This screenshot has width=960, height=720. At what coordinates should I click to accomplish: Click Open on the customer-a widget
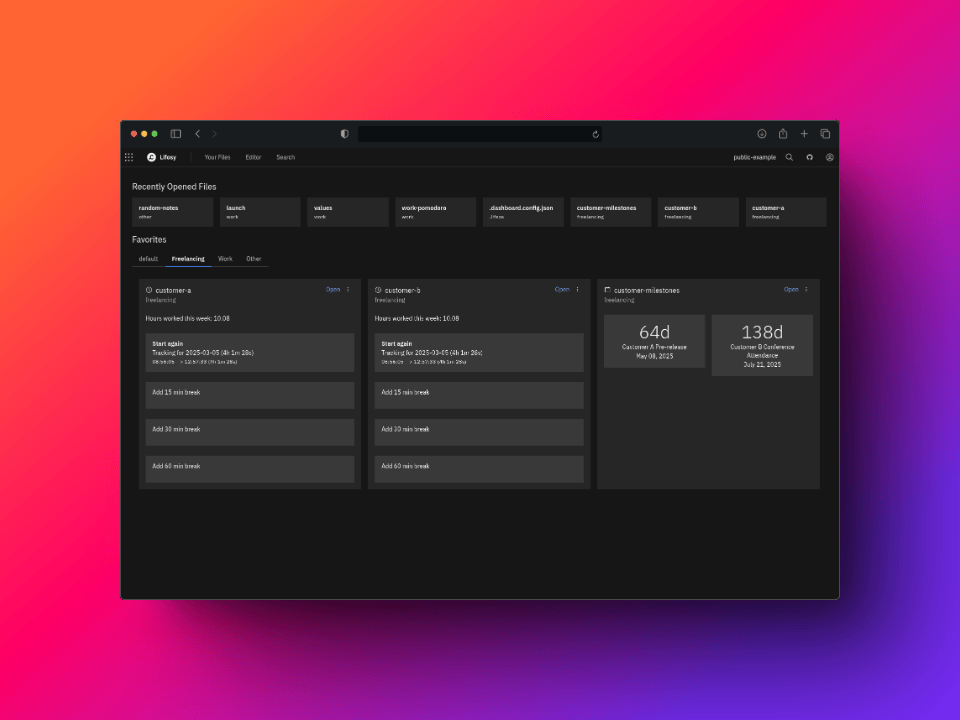tap(331, 289)
